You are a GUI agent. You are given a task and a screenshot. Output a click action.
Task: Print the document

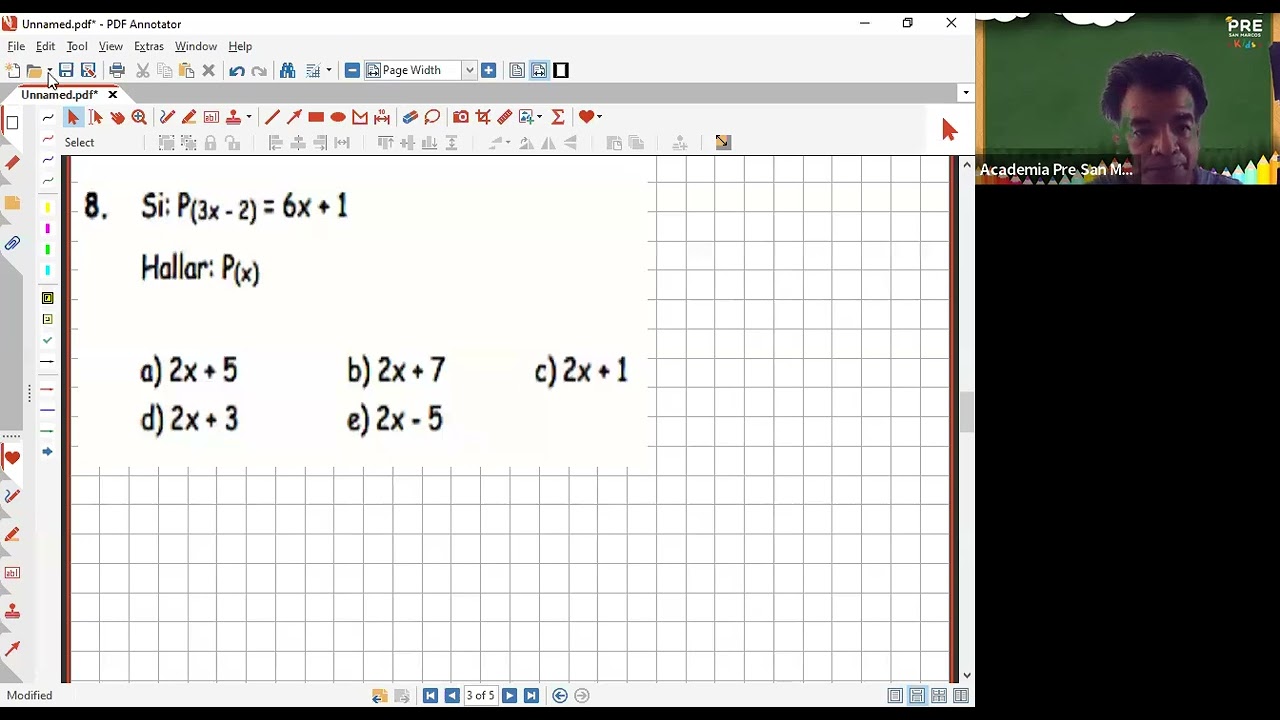pyautogui.click(x=117, y=70)
